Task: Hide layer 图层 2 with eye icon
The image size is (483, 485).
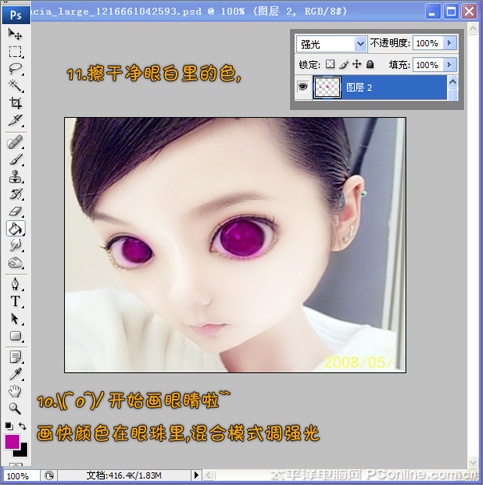Action: 303,87
